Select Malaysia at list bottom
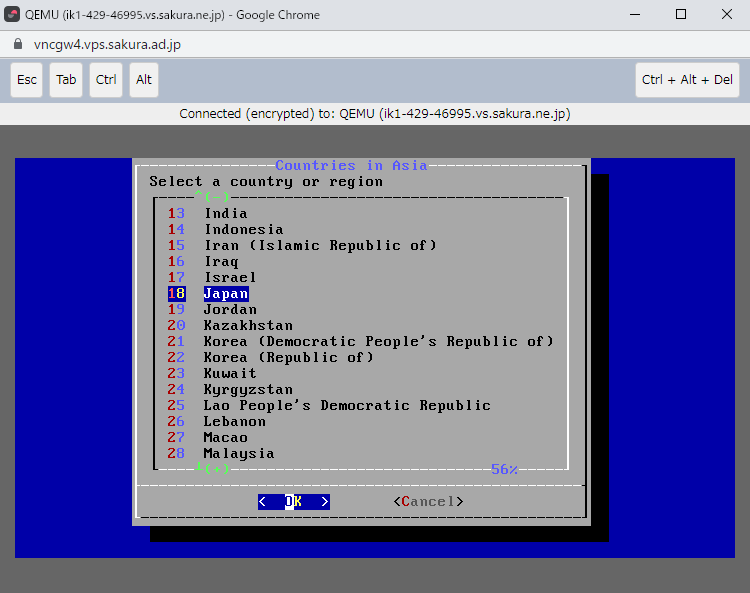The image size is (750, 593). click(238, 454)
